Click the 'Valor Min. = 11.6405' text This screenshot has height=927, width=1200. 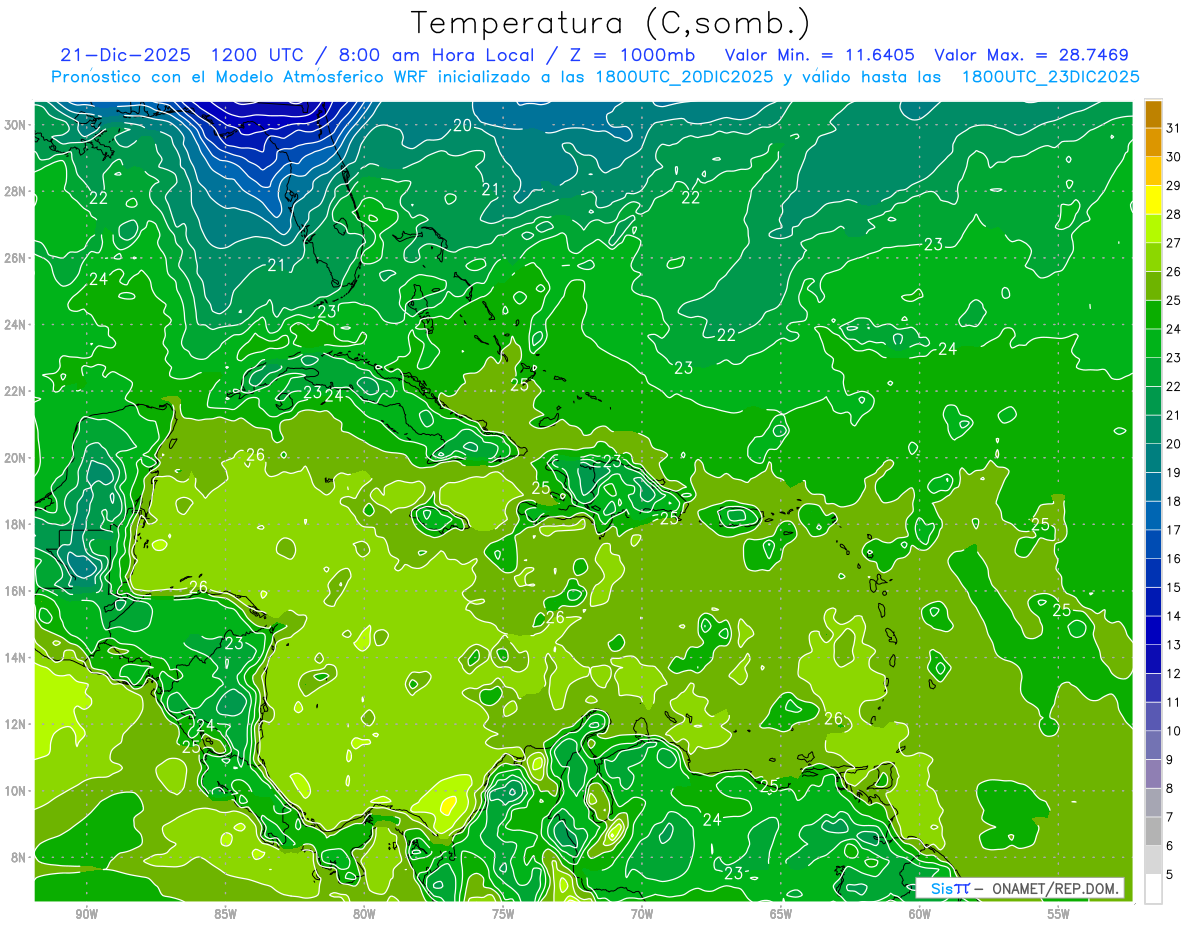tap(819, 55)
